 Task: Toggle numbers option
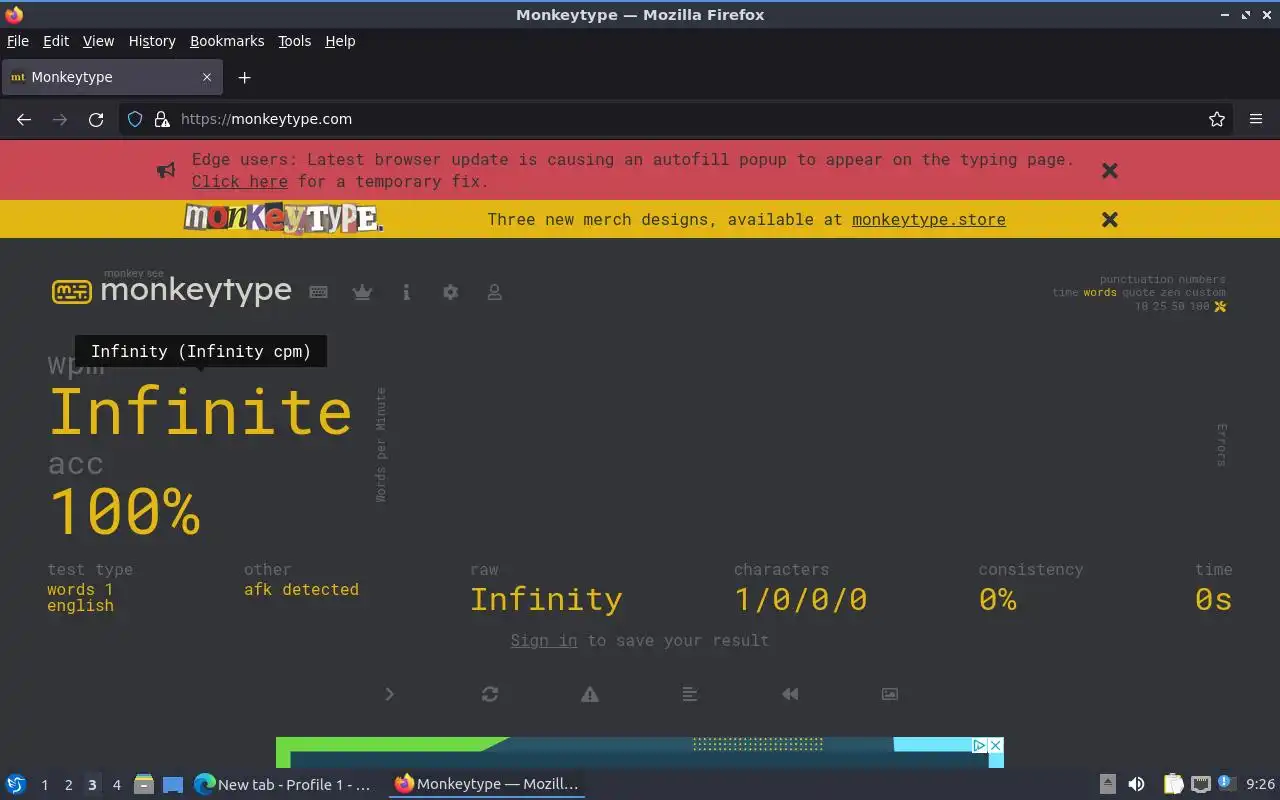(1202, 280)
